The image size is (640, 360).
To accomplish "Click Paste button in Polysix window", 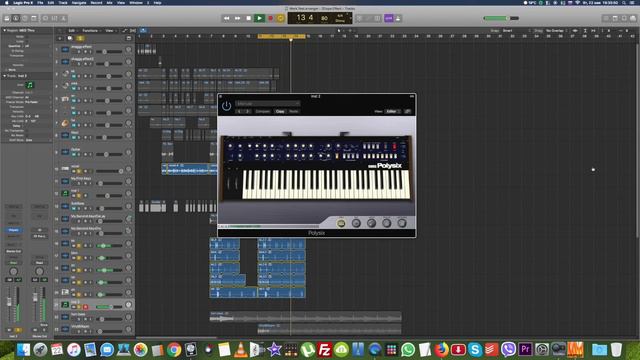I will [294, 111].
